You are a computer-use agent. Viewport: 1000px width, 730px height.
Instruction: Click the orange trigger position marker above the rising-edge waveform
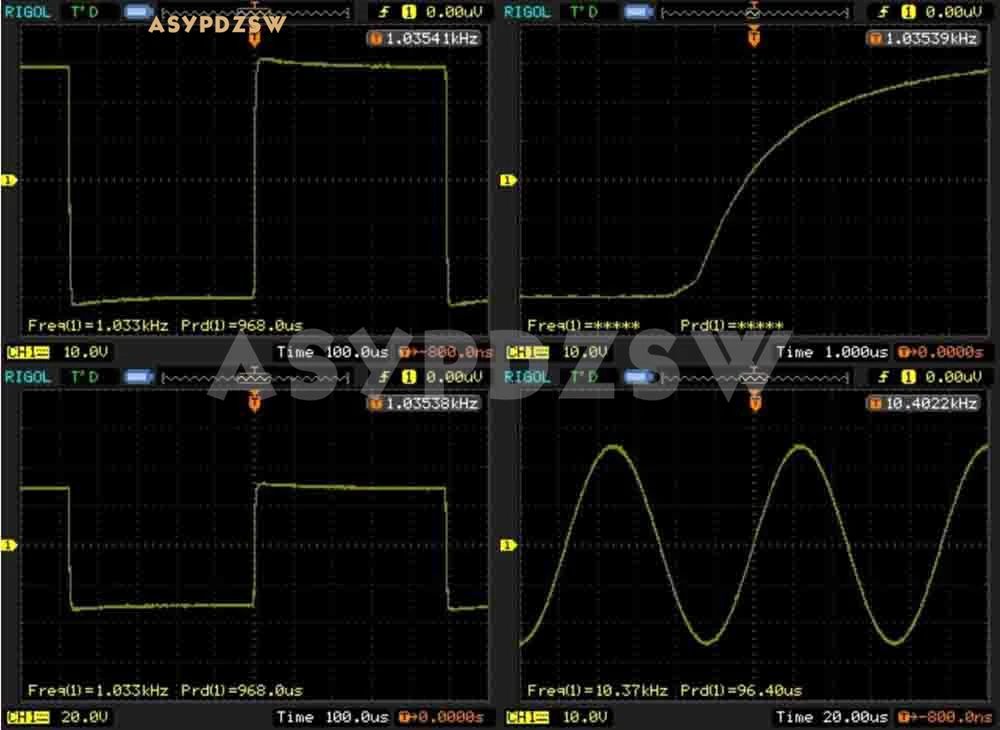[754, 39]
